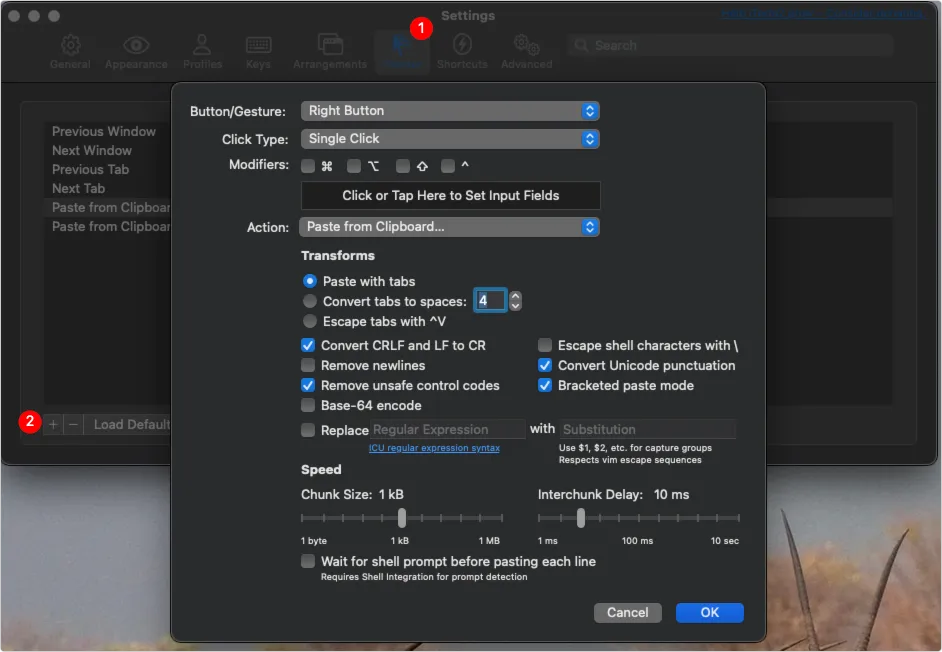
Task: Uncheck Remove unsafe control codes
Action: coord(308,385)
